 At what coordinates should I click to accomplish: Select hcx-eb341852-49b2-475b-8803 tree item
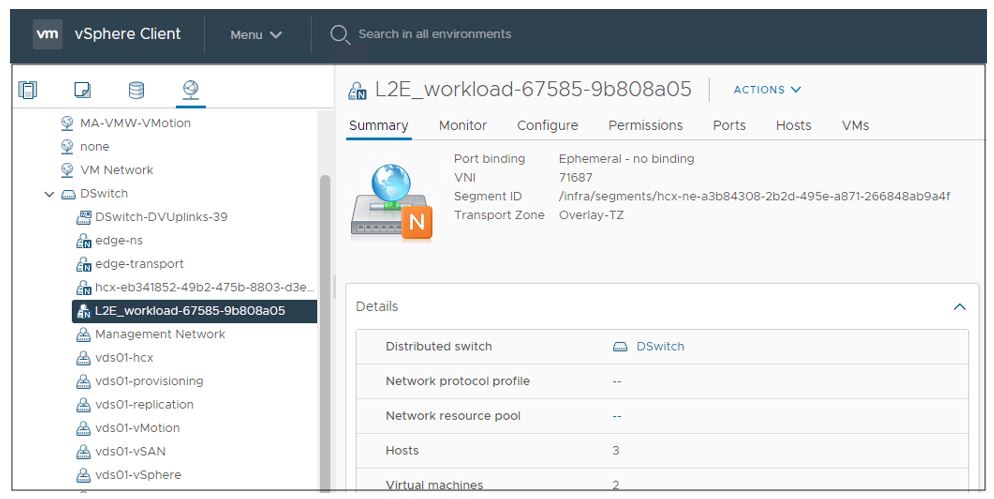click(204, 288)
